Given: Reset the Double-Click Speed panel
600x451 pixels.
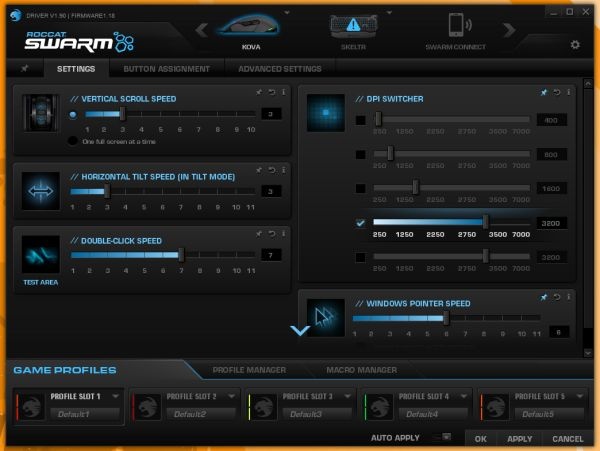Looking at the screenshot, I should 272,233.
